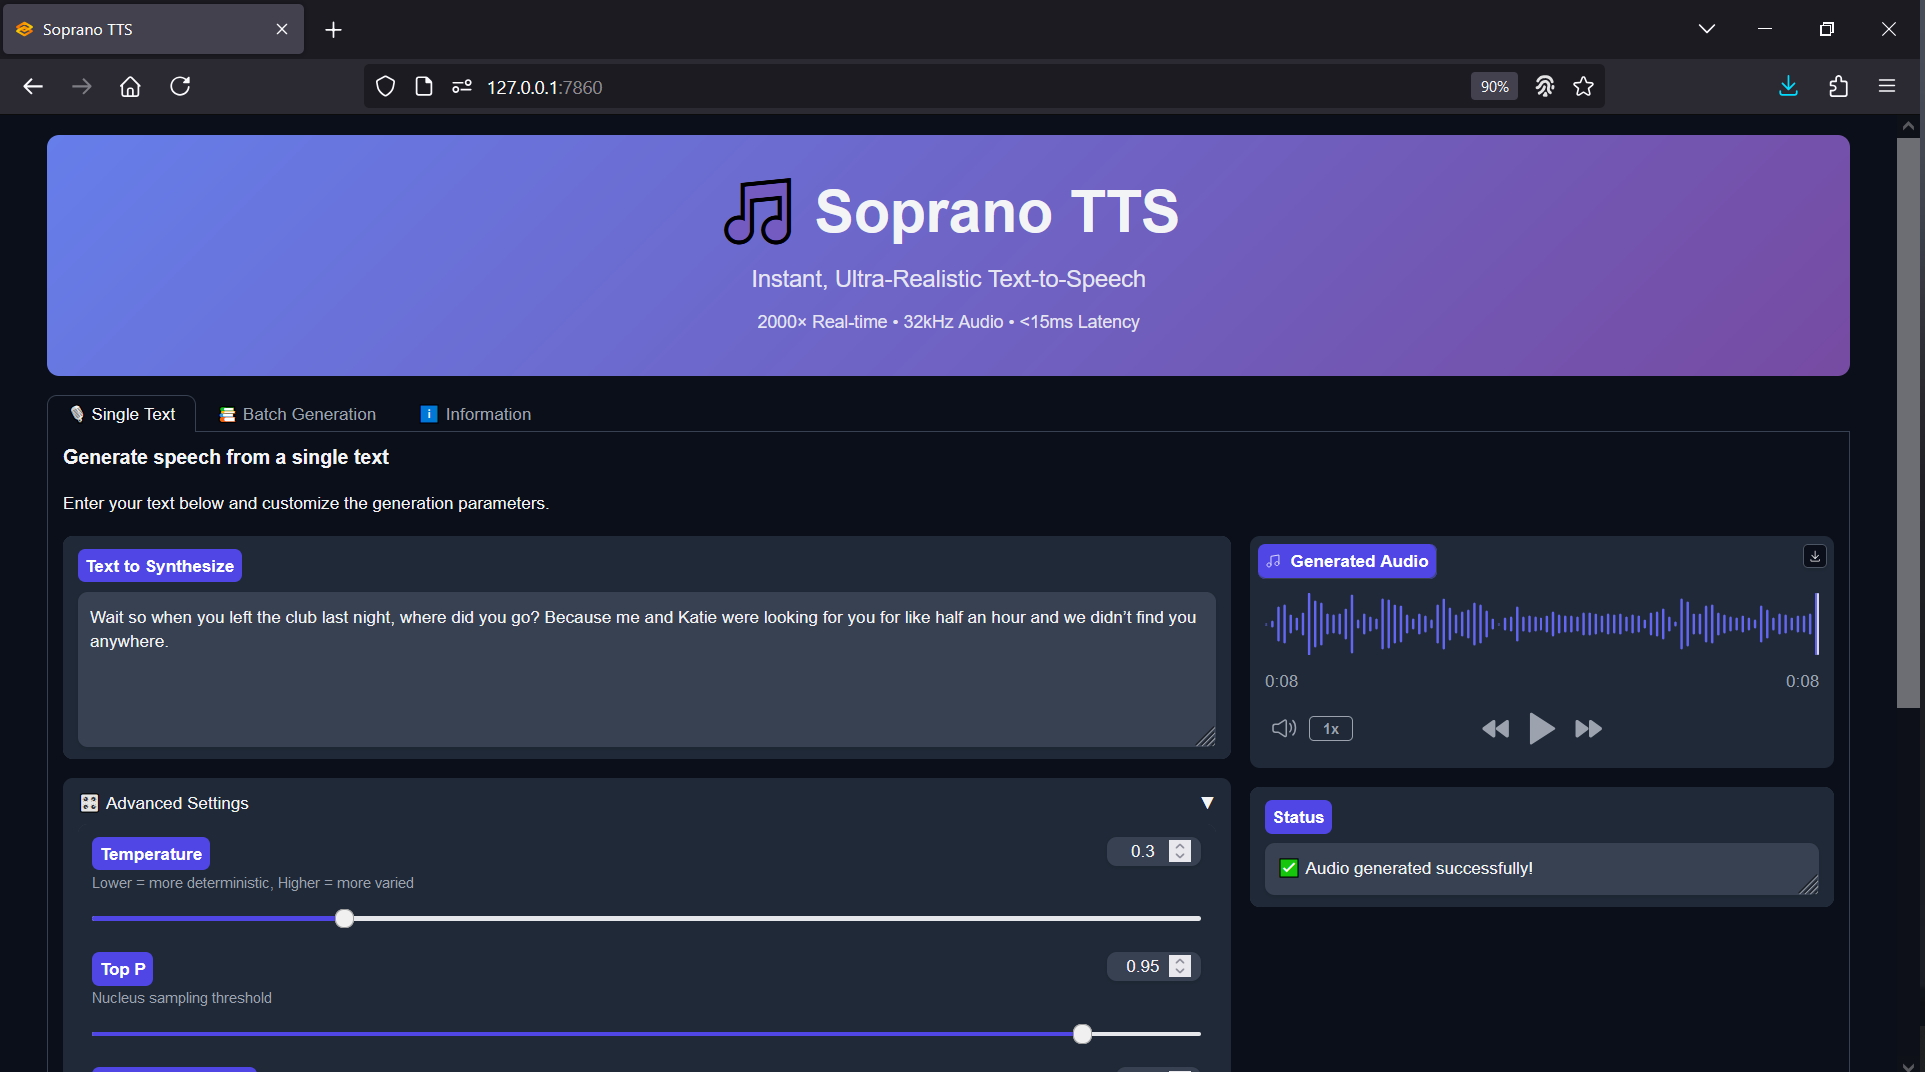Click the shield tracking protection icon
This screenshot has height=1072, width=1925.
386,86
